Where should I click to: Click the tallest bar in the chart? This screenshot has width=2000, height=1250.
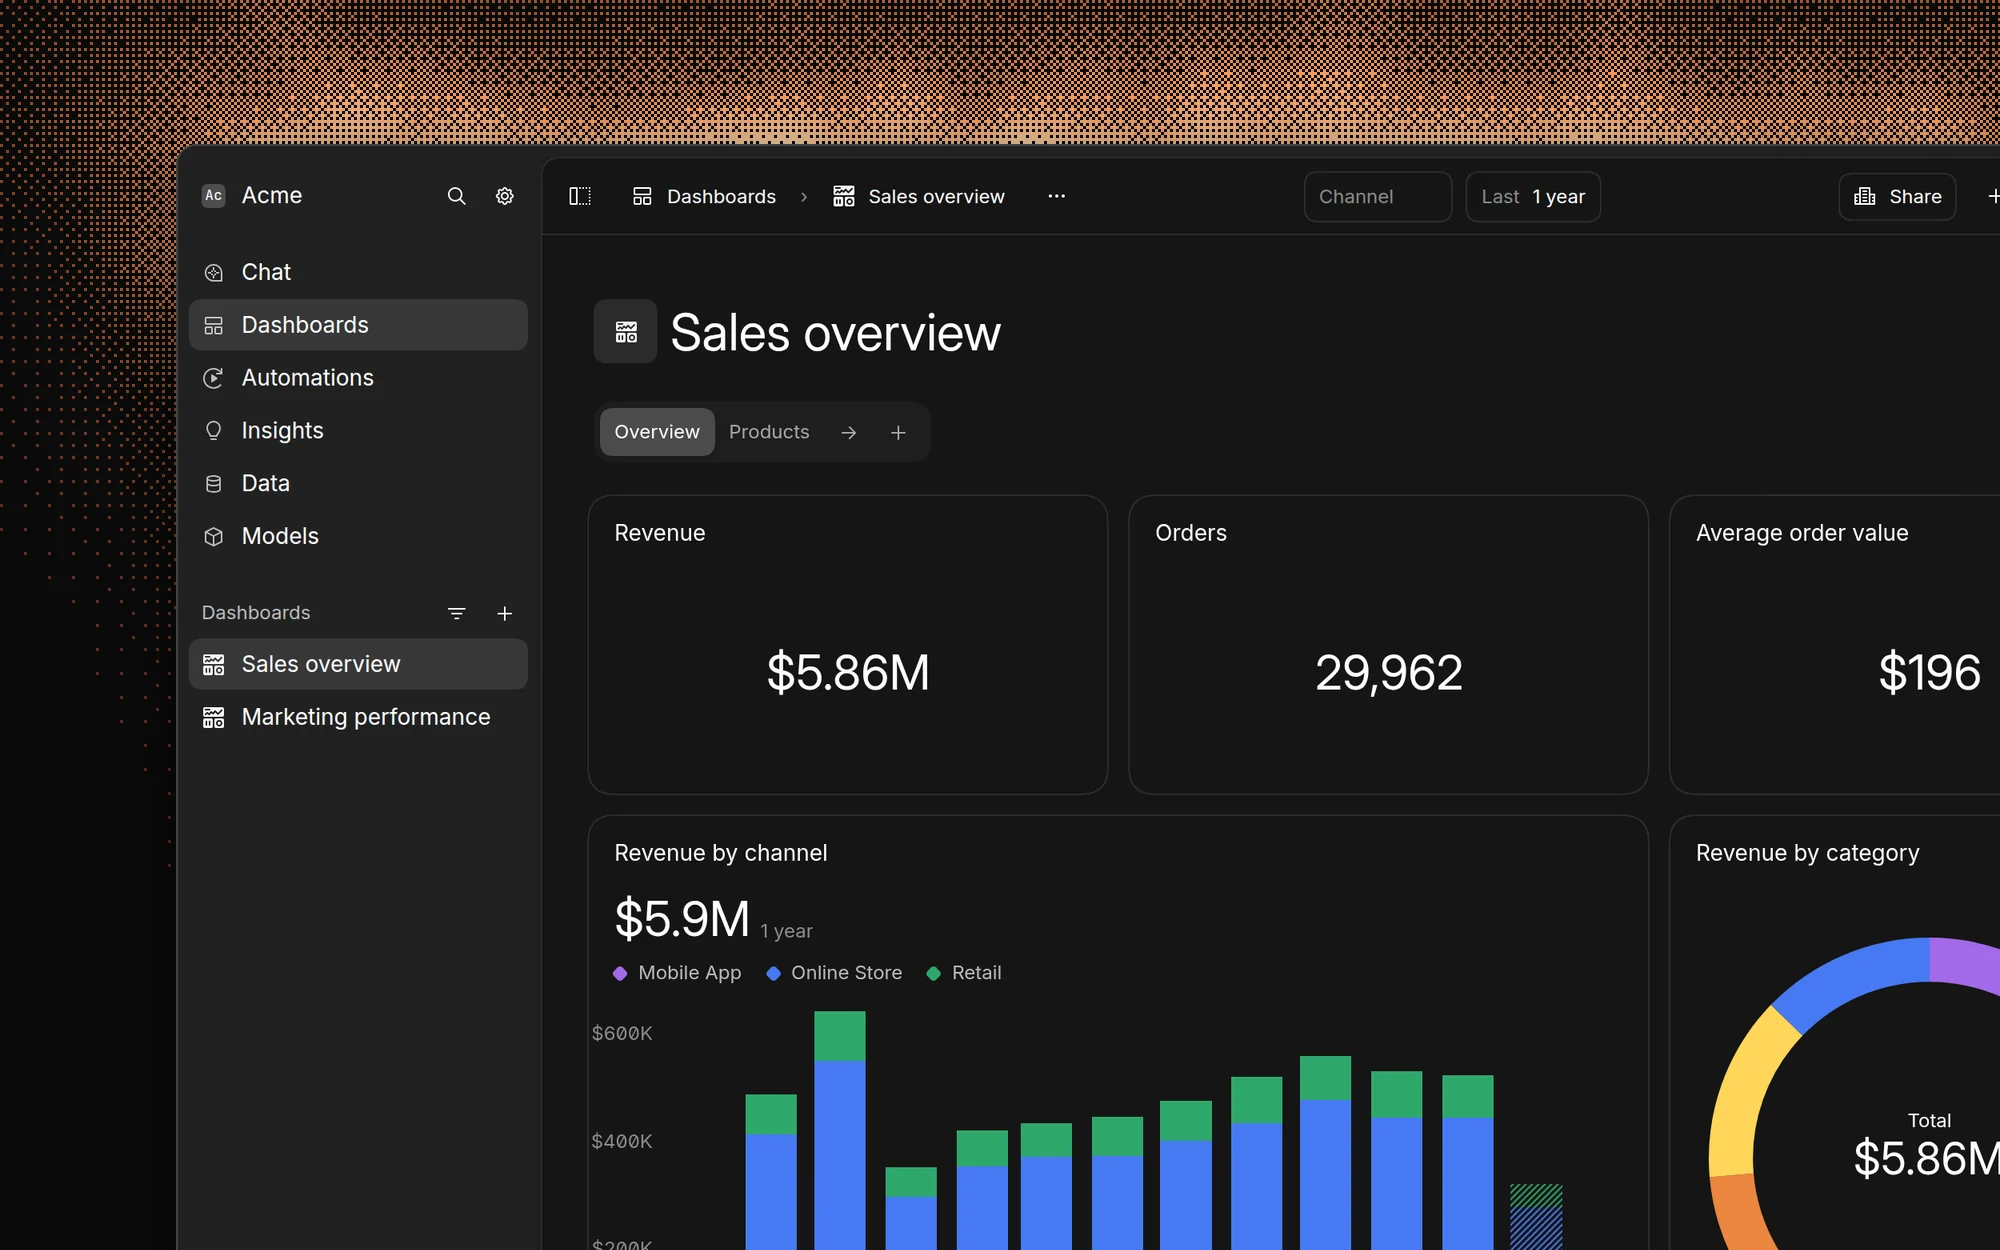pyautogui.click(x=840, y=1130)
